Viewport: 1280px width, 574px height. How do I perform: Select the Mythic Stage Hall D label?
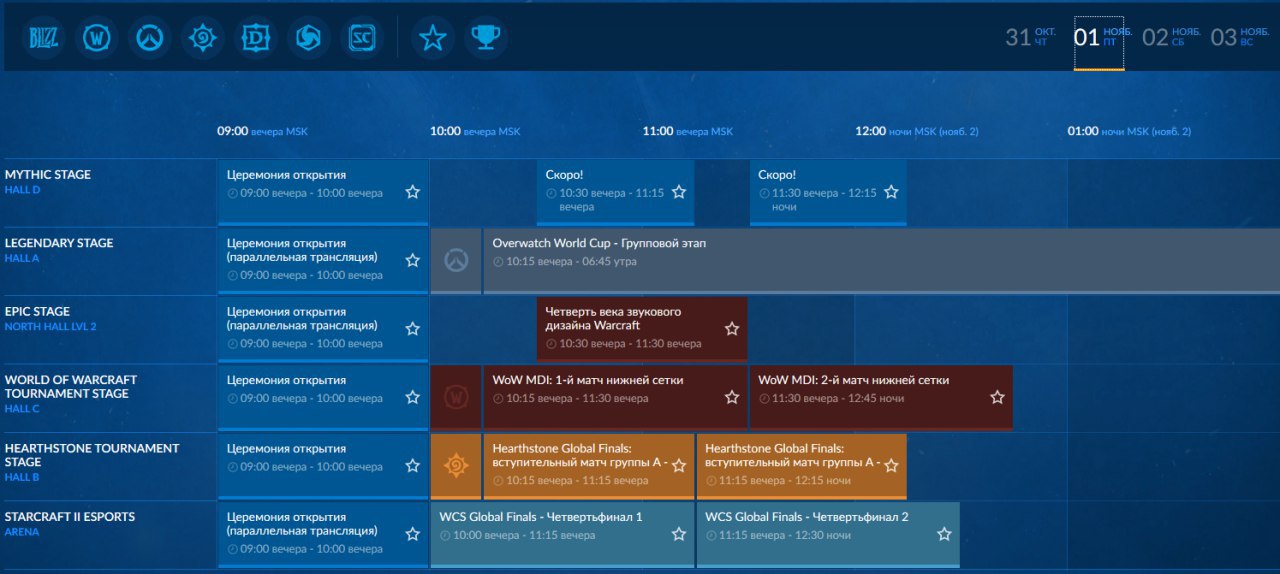coord(48,181)
